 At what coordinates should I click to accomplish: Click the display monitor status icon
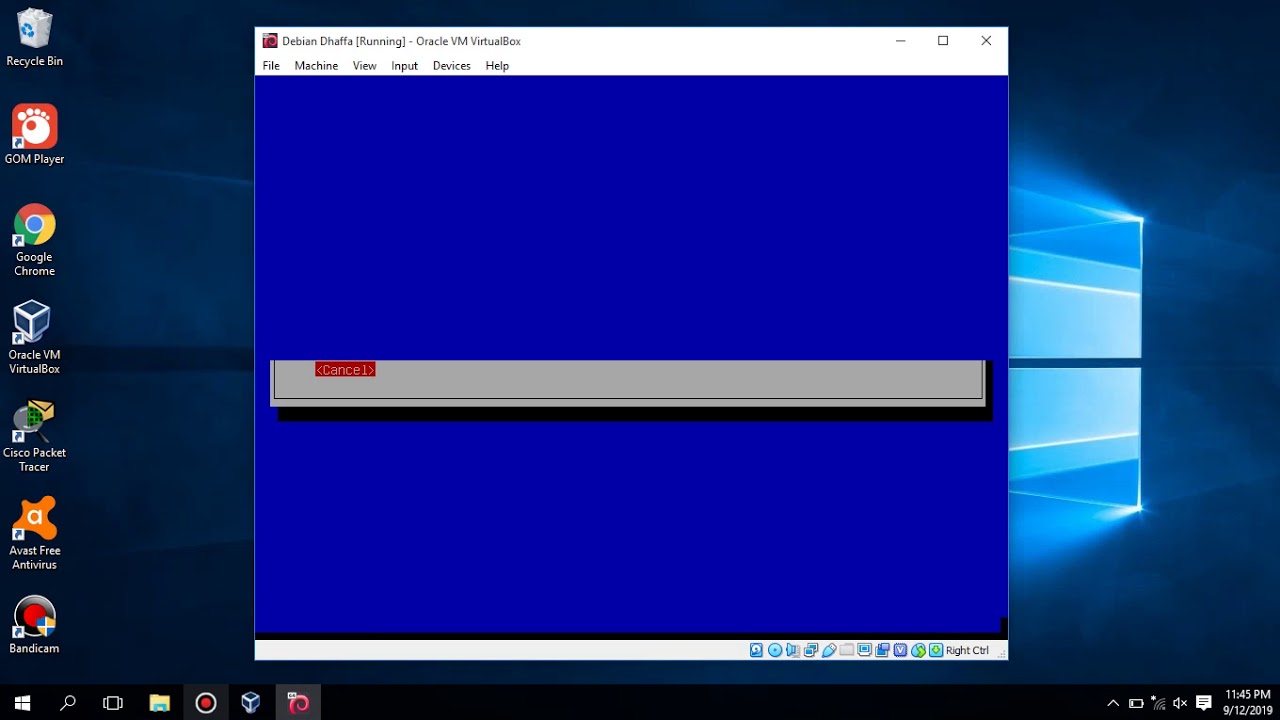pyautogui.click(x=865, y=650)
